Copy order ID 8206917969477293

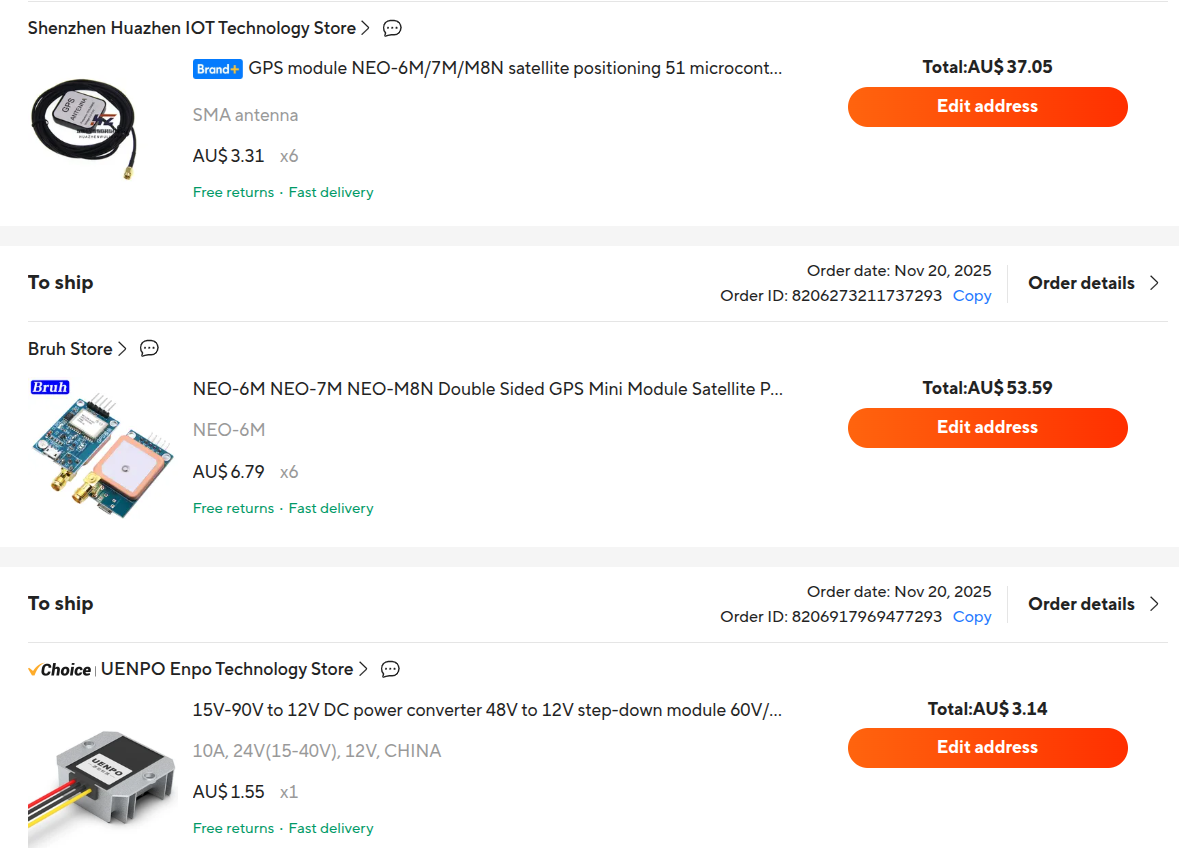[972, 617]
